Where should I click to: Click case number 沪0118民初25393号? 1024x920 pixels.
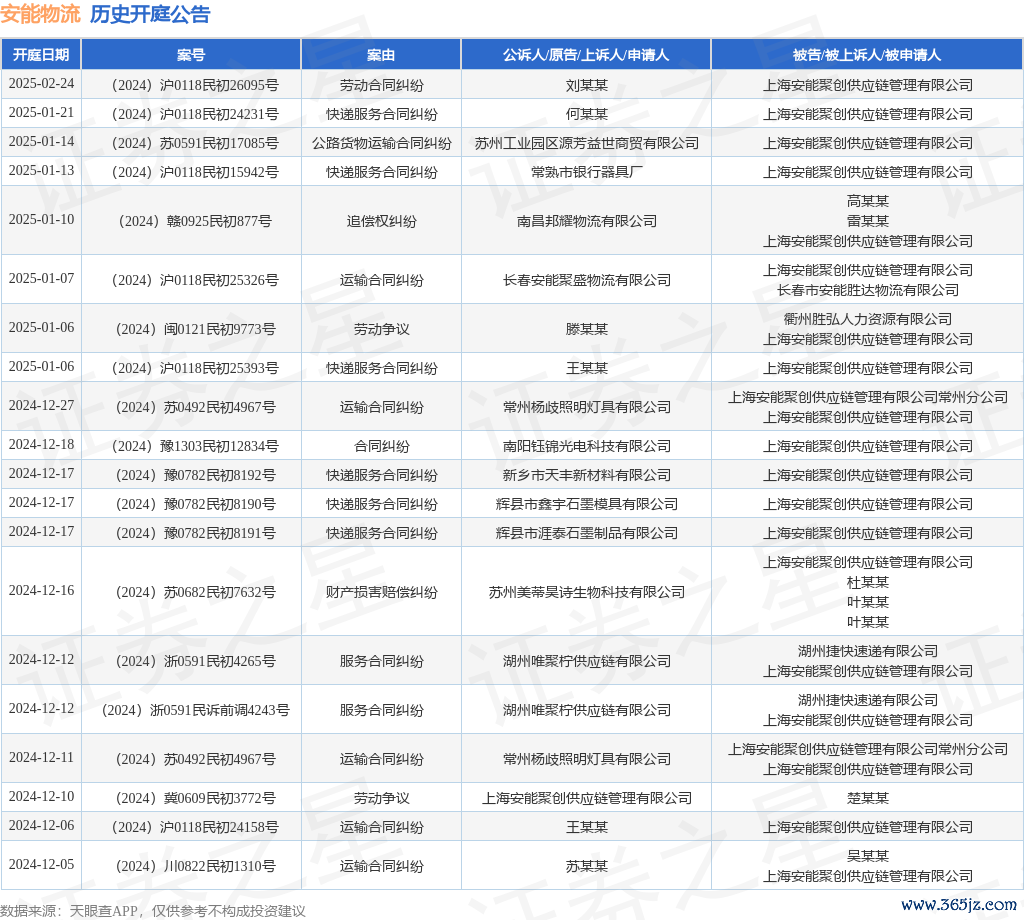195,368
